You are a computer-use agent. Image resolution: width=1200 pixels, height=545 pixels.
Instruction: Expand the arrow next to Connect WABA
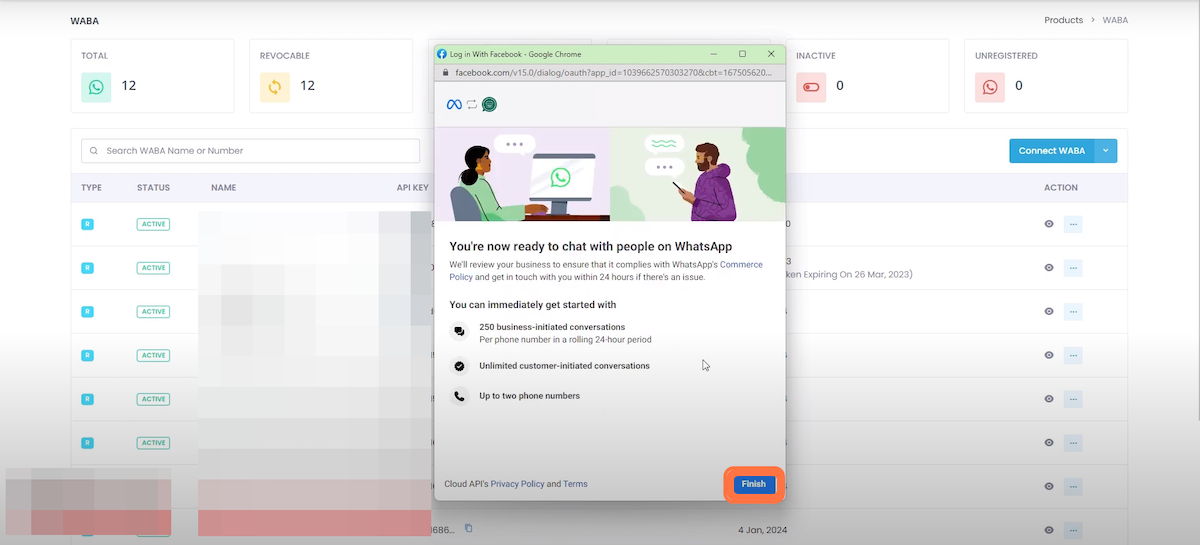coord(1106,151)
